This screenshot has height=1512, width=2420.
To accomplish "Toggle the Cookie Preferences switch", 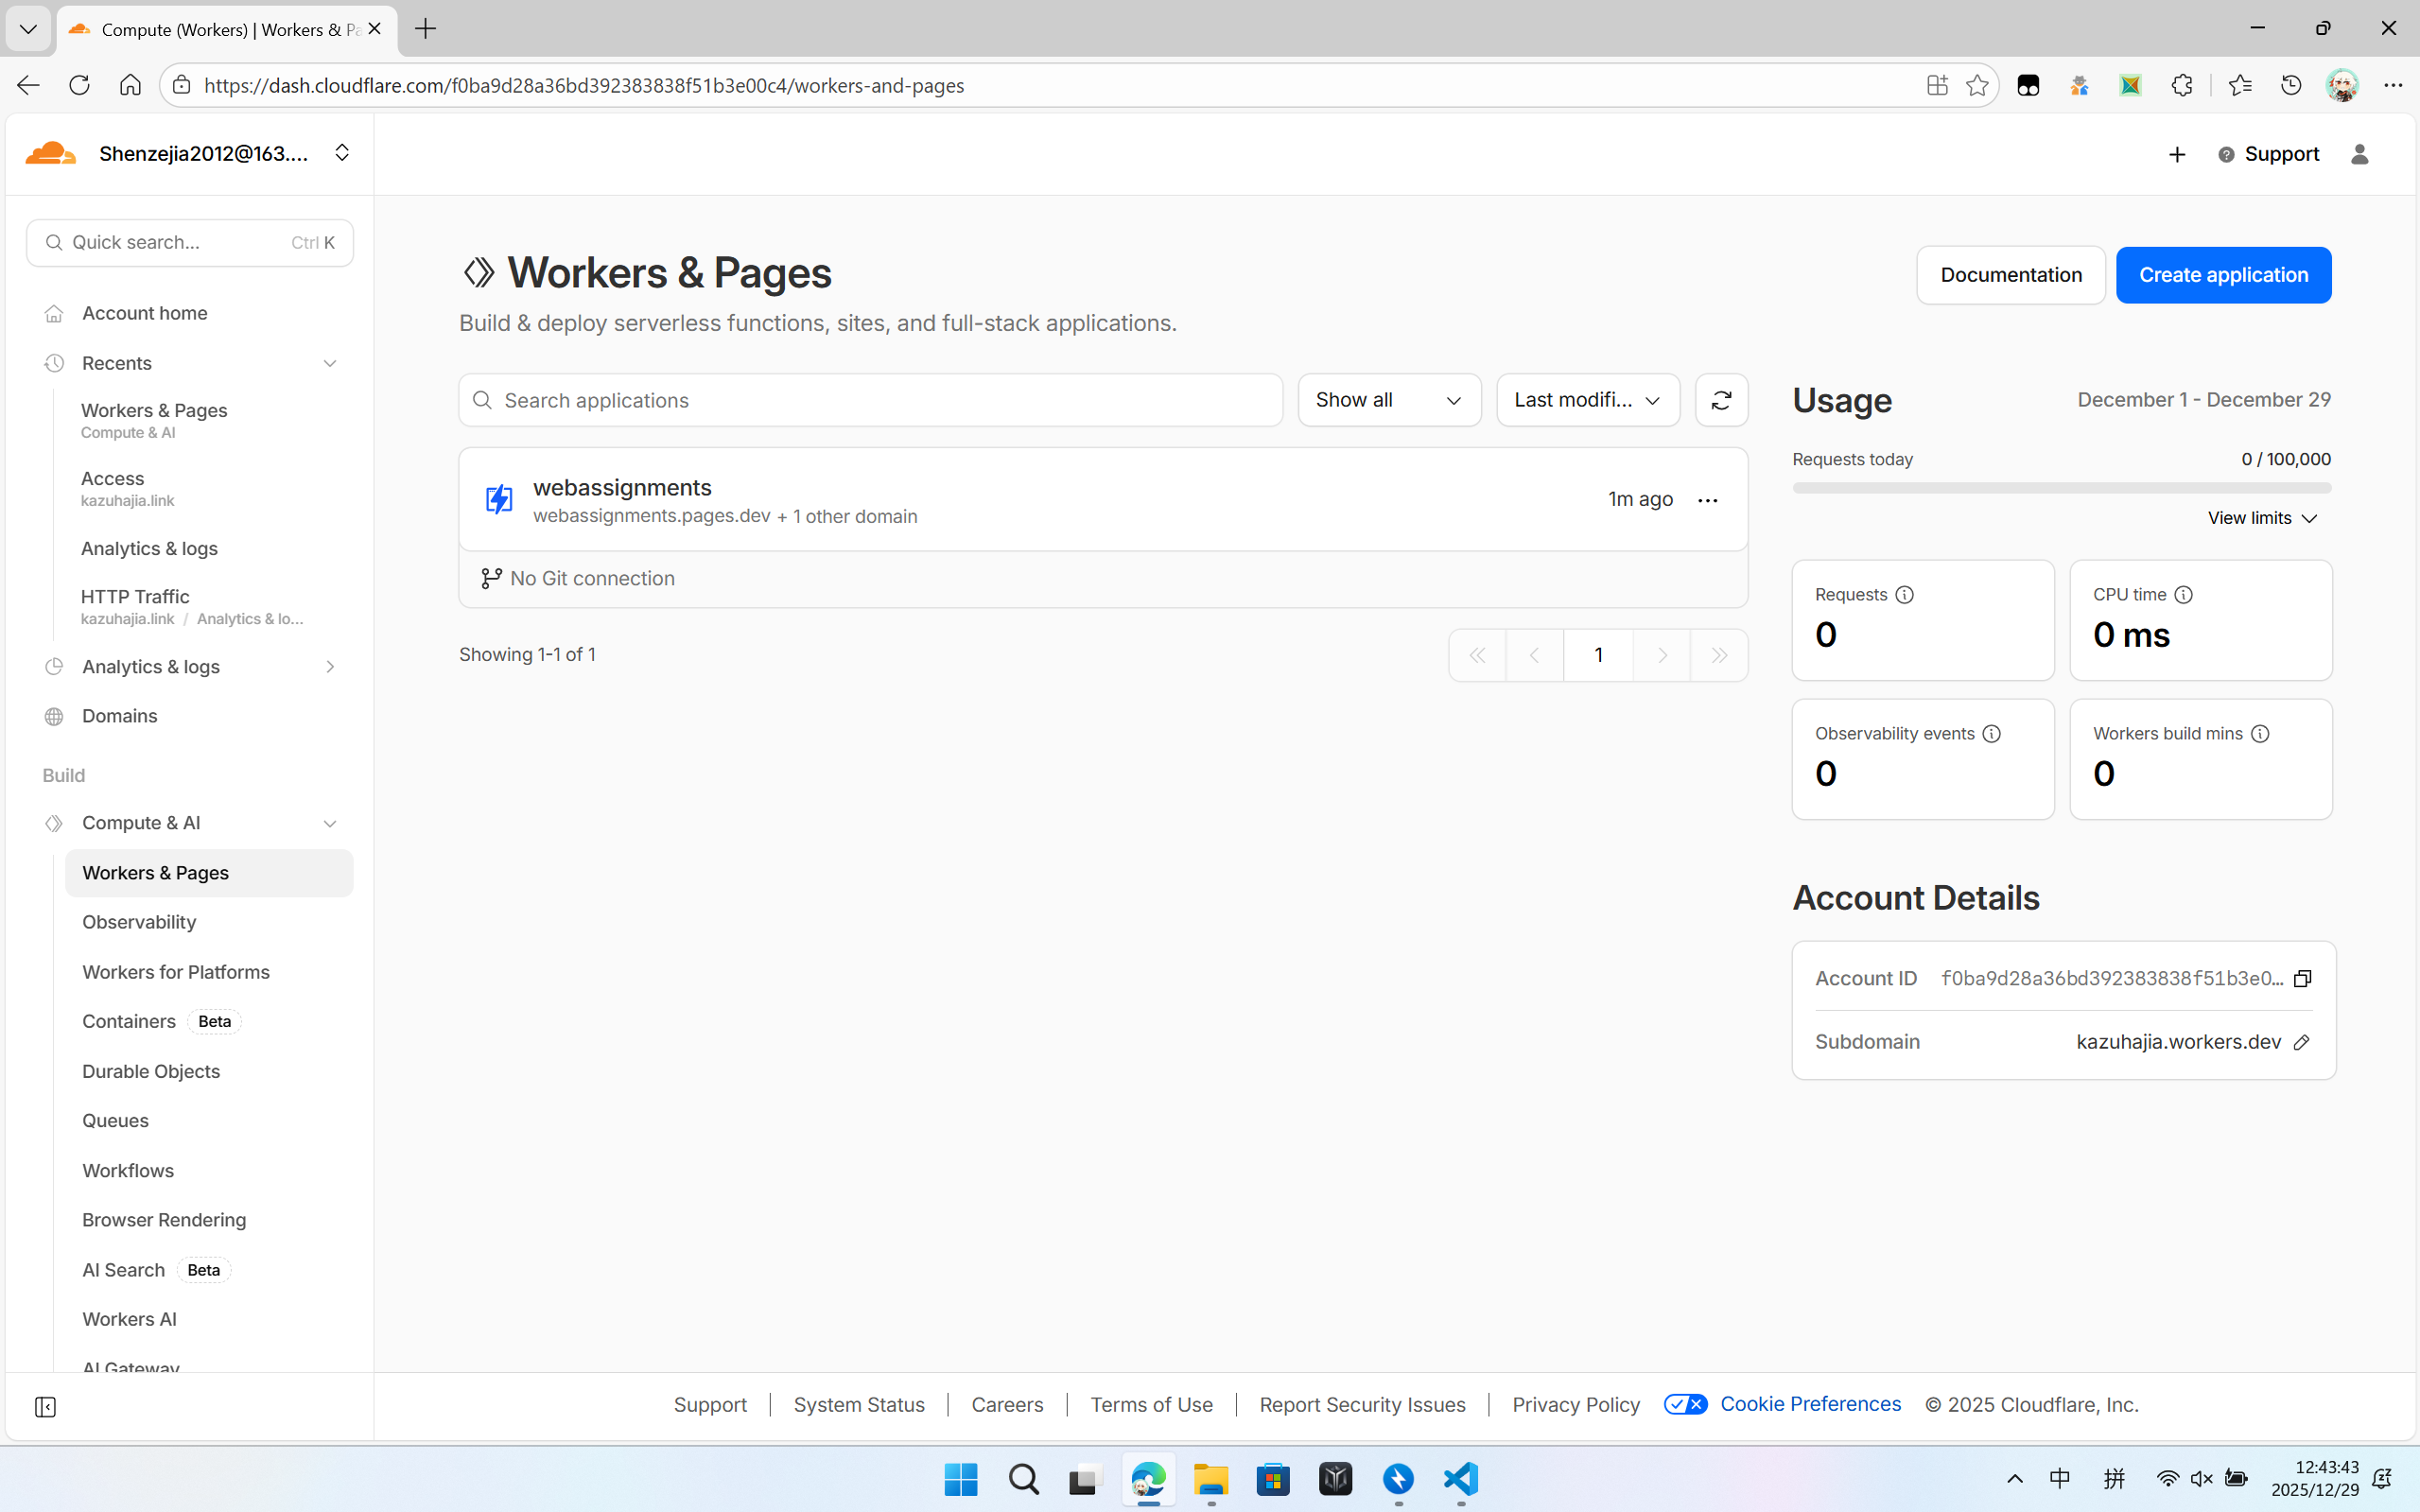I will 1685,1404.
